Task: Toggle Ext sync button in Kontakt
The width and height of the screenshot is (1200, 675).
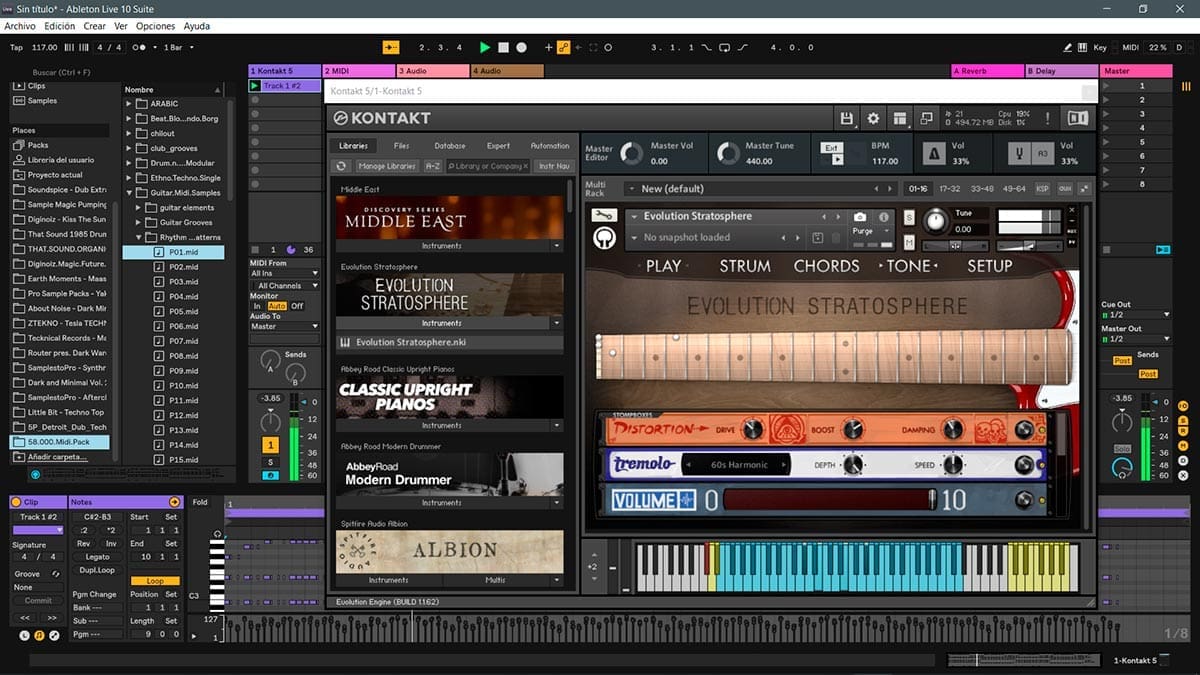Action: (831, 148)
